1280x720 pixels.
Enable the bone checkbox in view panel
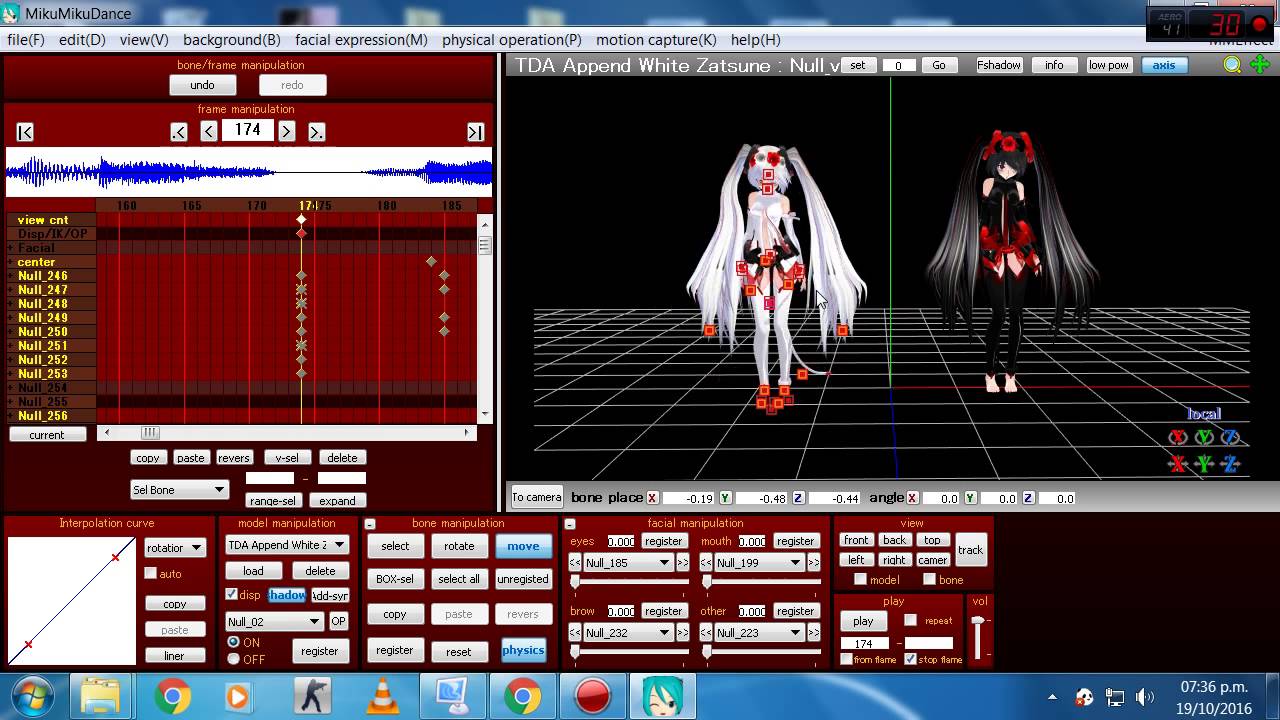click(929, 579)
